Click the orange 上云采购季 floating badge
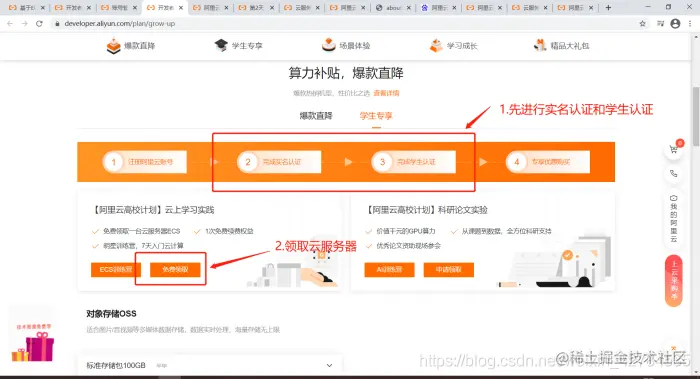 (x=674, y=281)
